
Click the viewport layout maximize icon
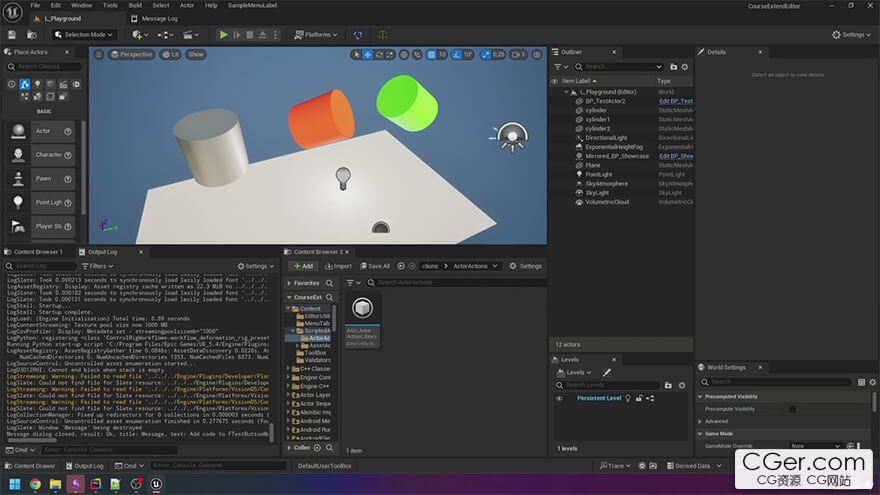pyautogui.click(x=537, y=54)
